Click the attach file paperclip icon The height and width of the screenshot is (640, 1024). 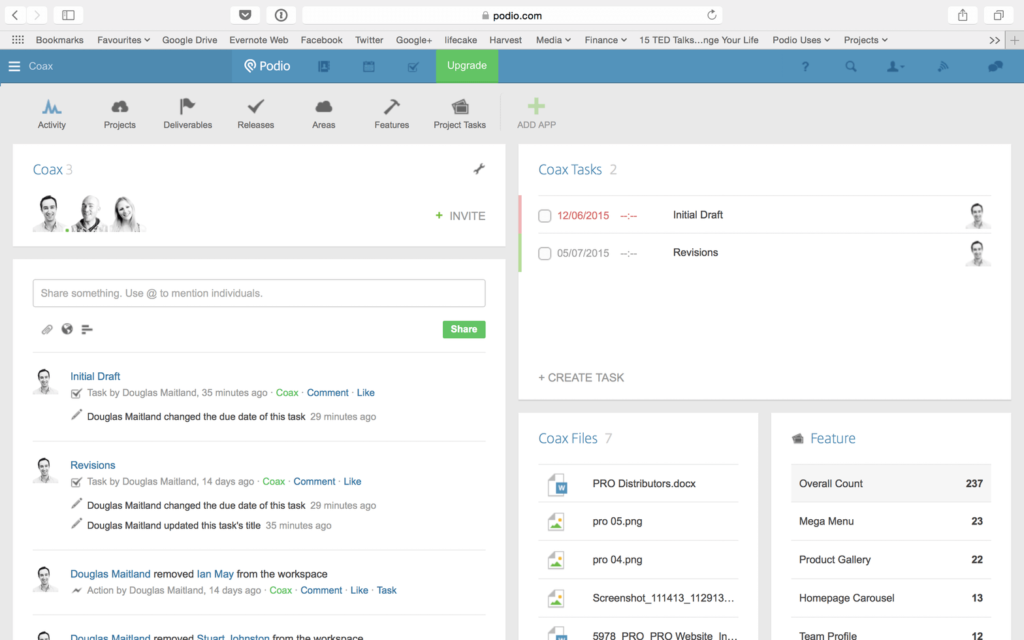pyautogui.click(x=47, y=329)
